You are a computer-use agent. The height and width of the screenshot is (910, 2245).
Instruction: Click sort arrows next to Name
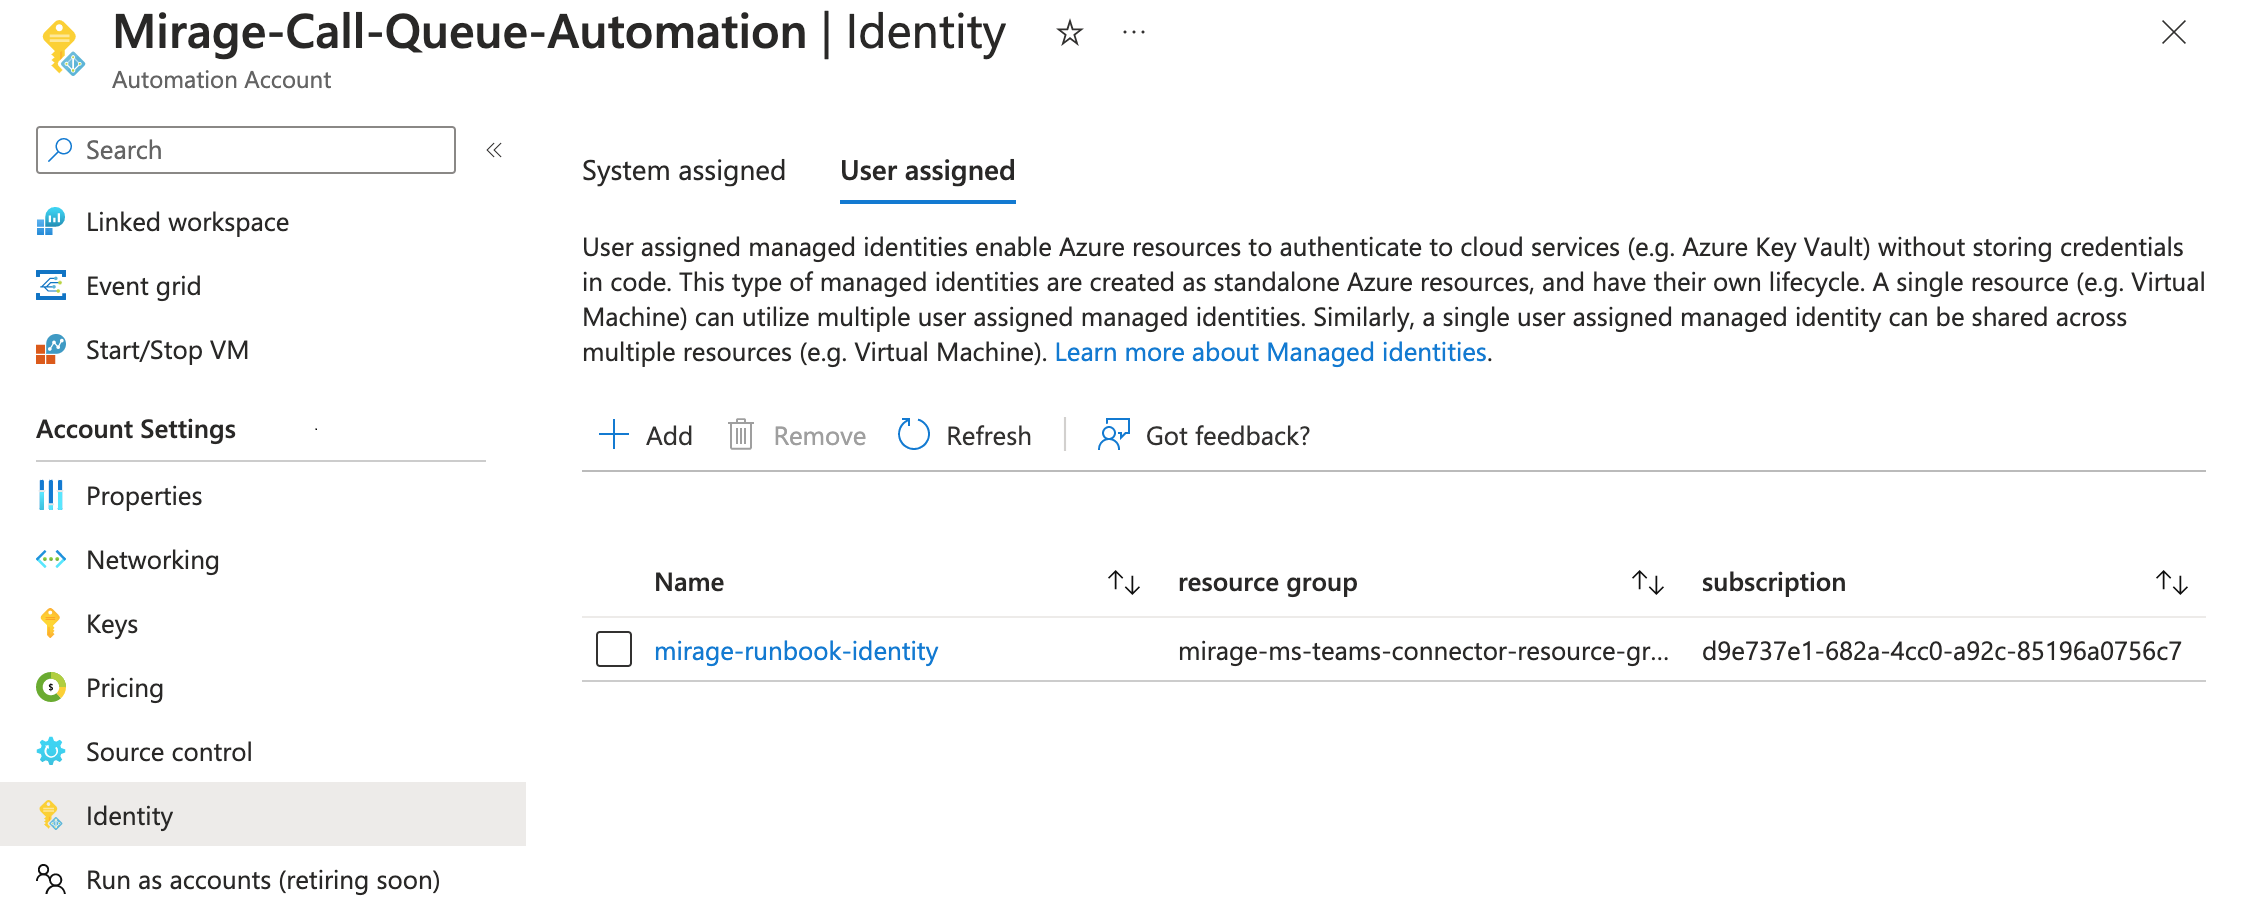(x=1124, y=582)
